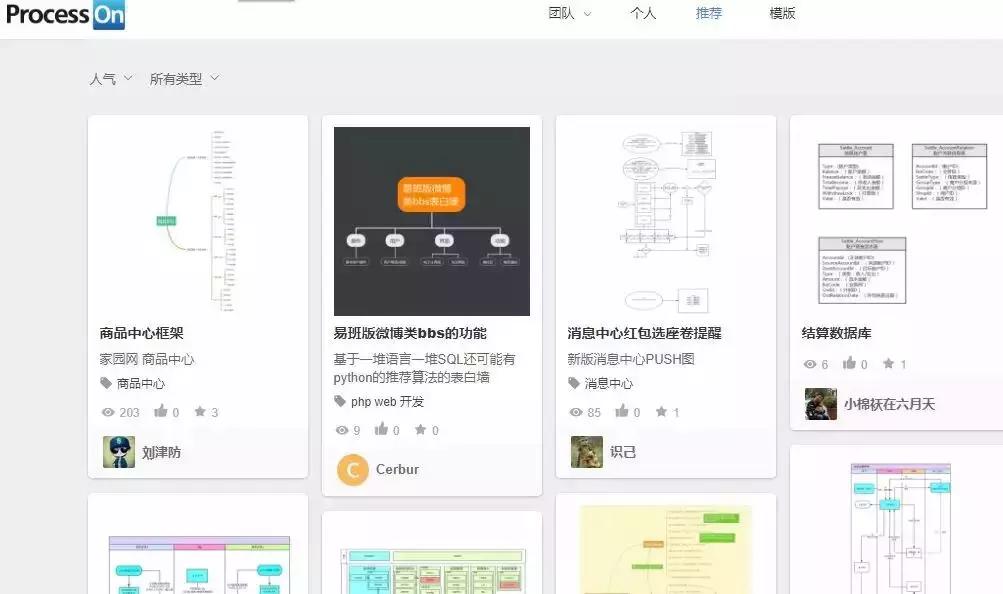Open the 易班版微博类bbs的功能 diagram
The width and height of the screenshot is (1003, 594).
[x=431, y=220]
